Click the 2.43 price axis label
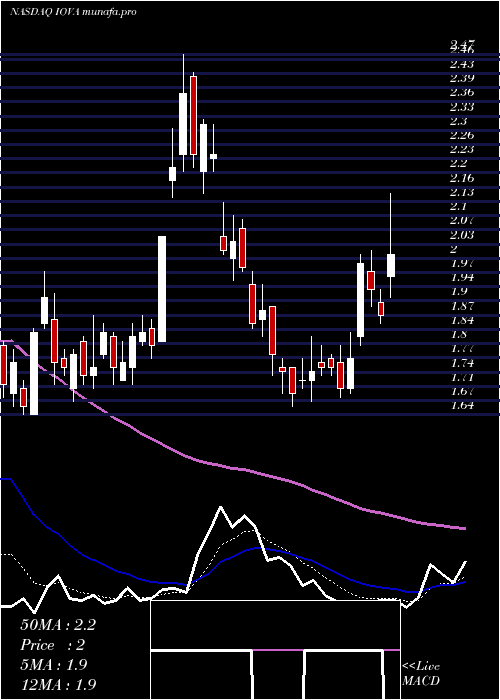This screenshot has width=500, height=700. pyautogui.click(x=462, y=64)
